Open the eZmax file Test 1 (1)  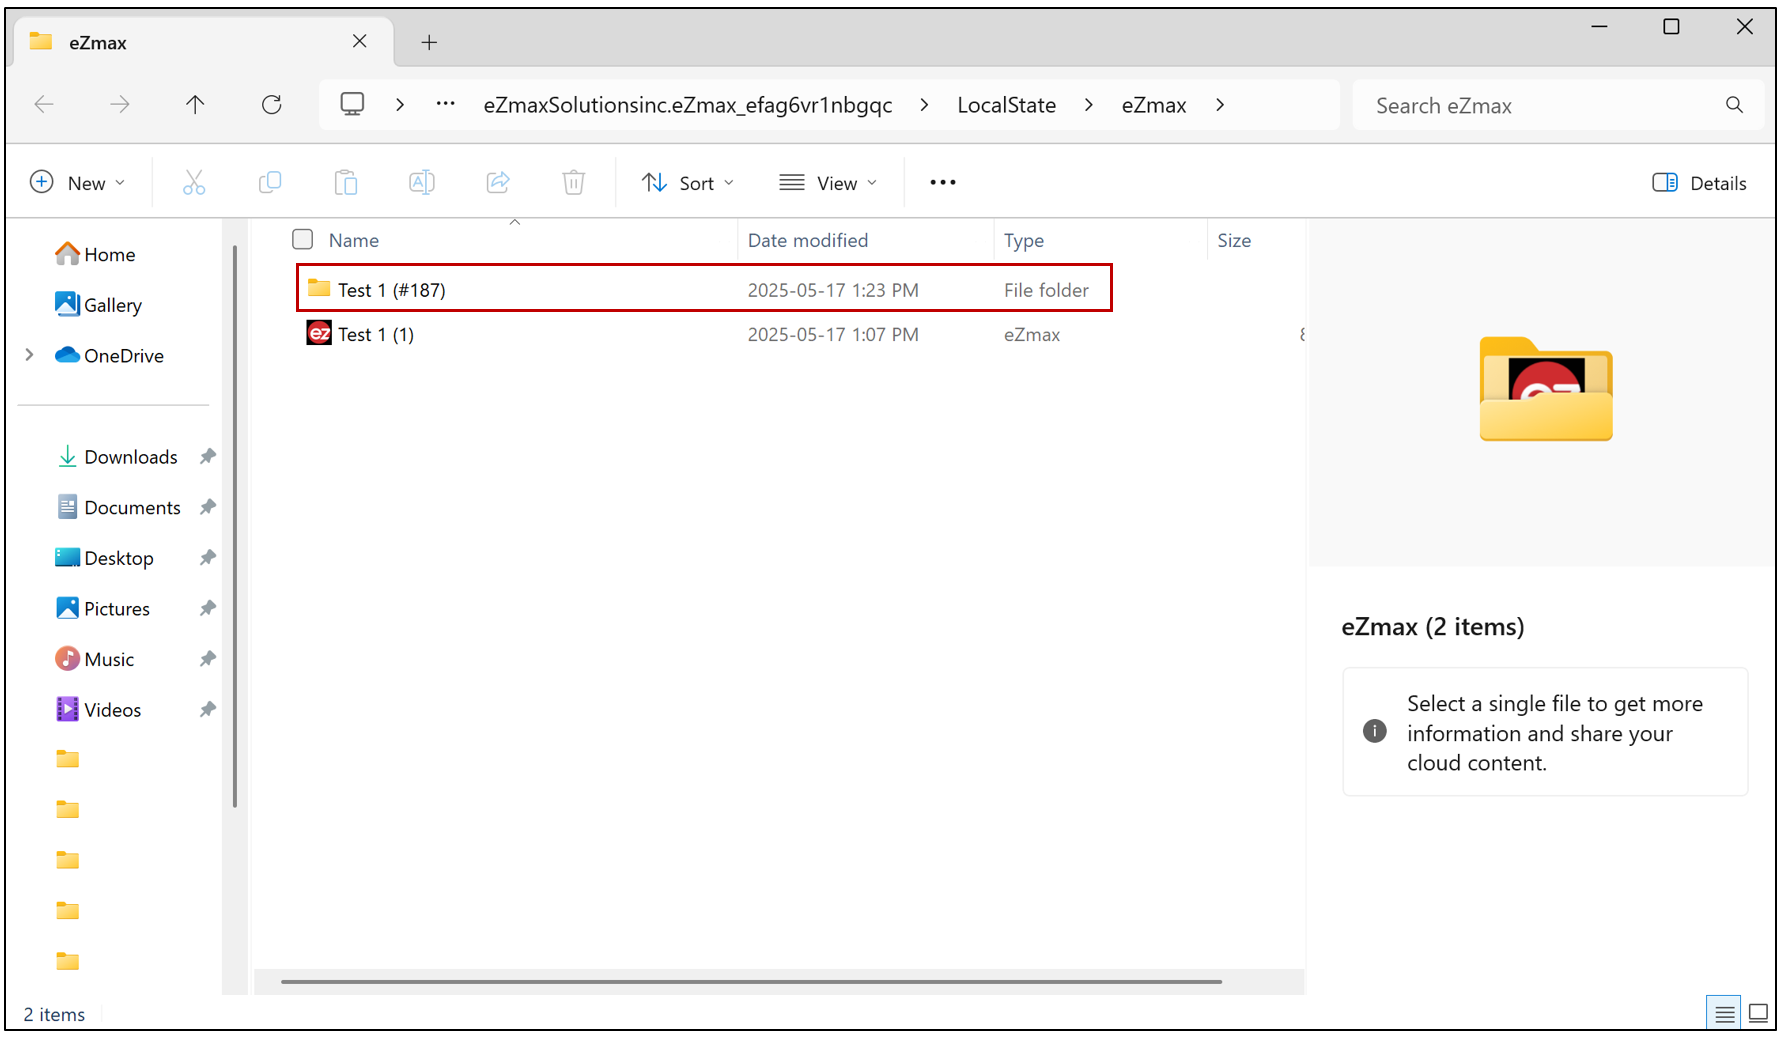pyautogui.click(x=375, y=334)
